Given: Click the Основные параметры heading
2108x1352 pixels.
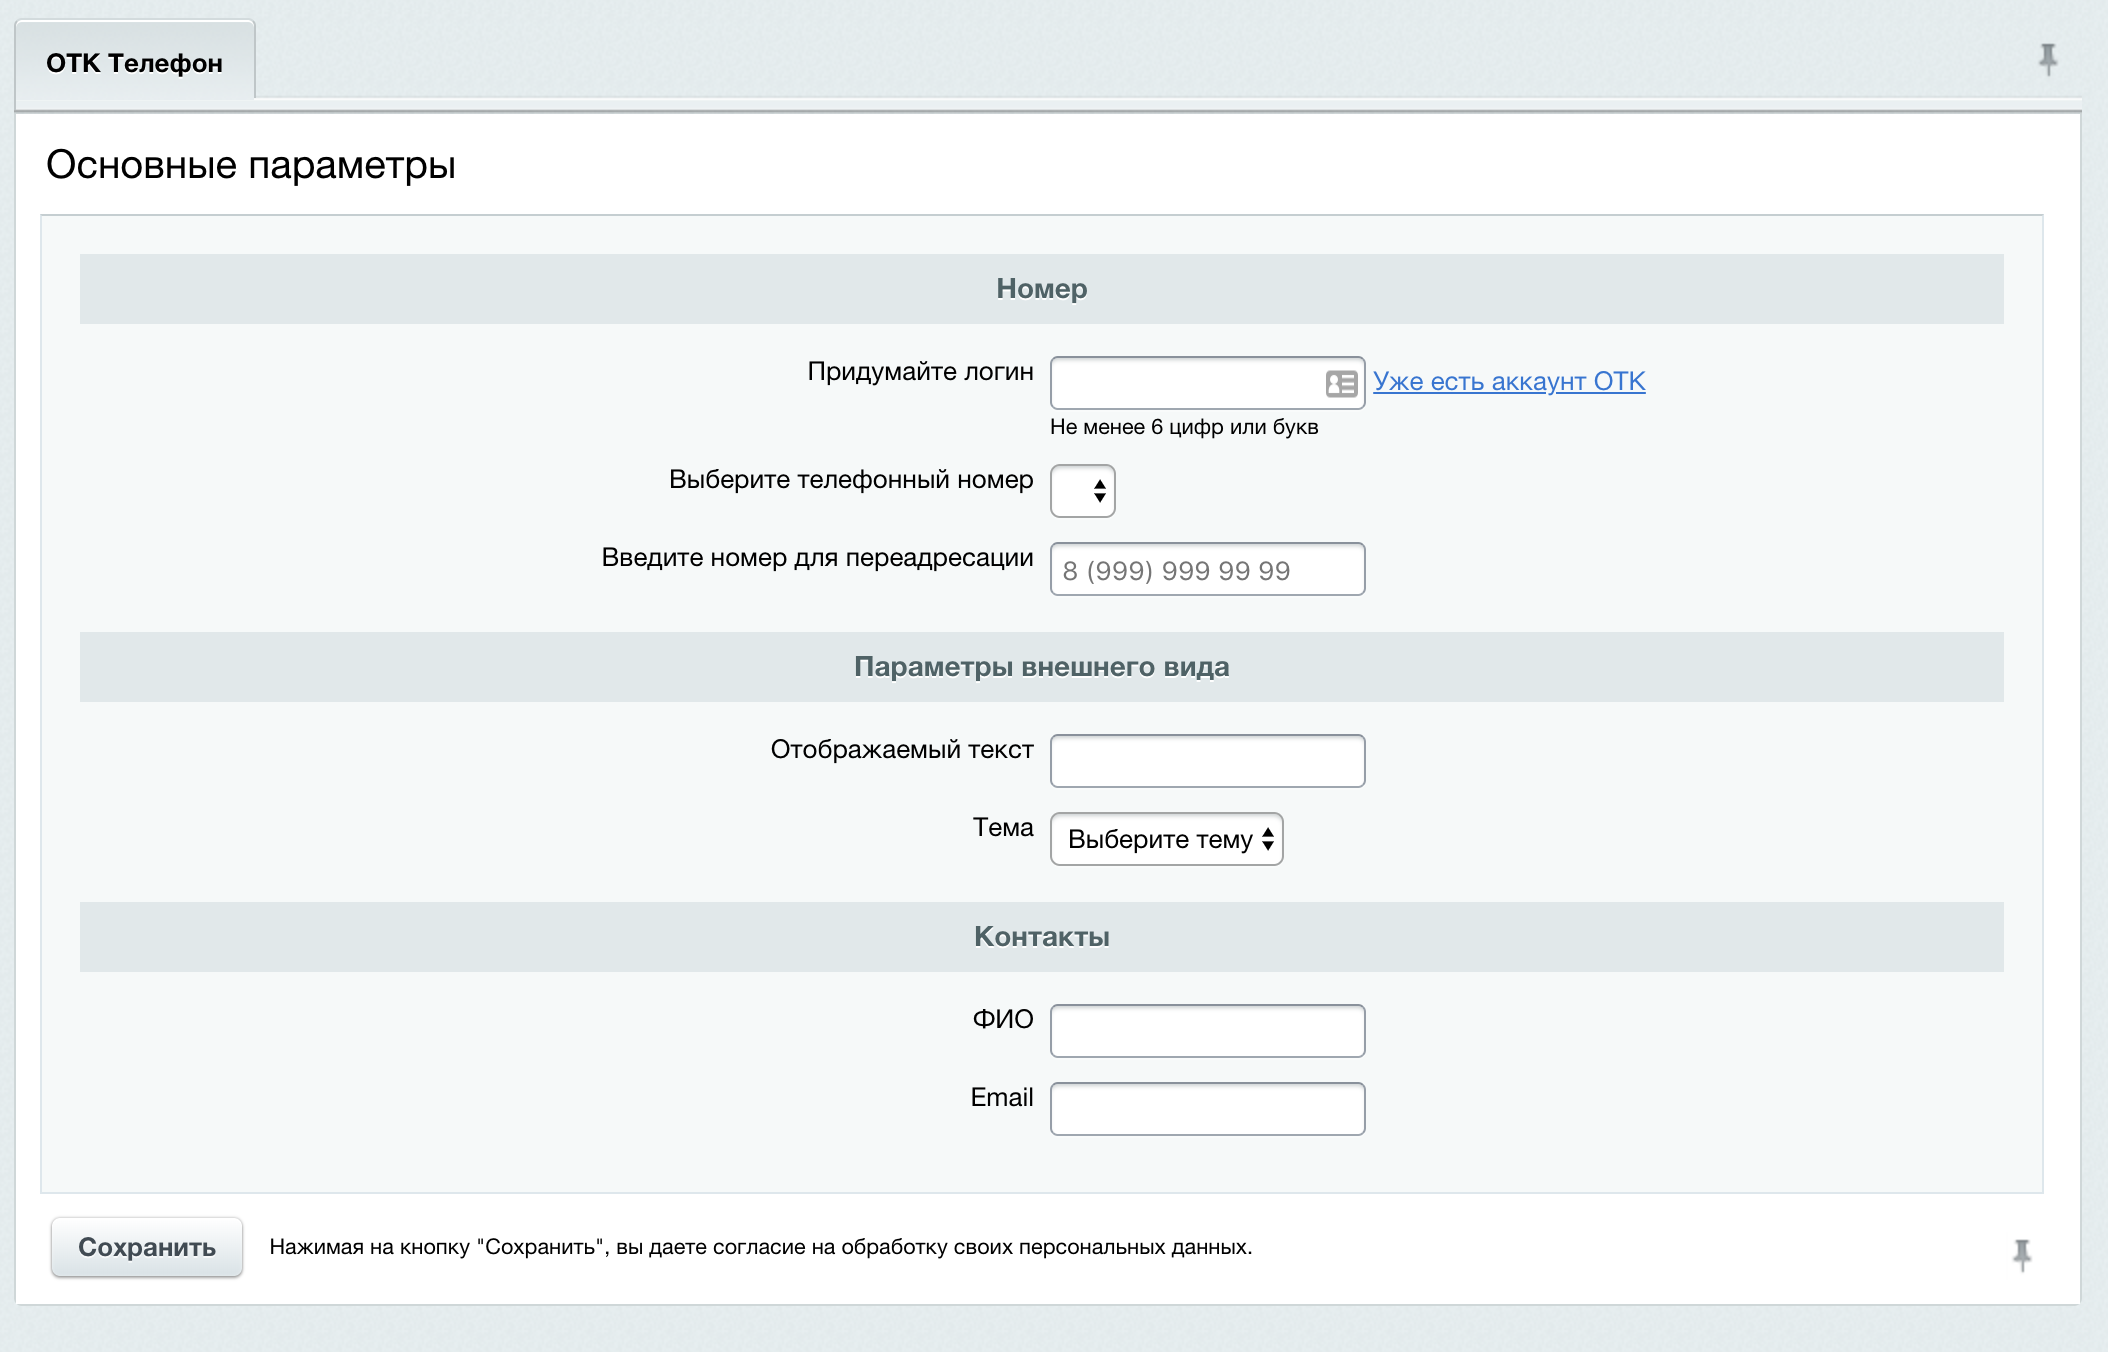Looking at the screenshot, I should click(251, 165).
